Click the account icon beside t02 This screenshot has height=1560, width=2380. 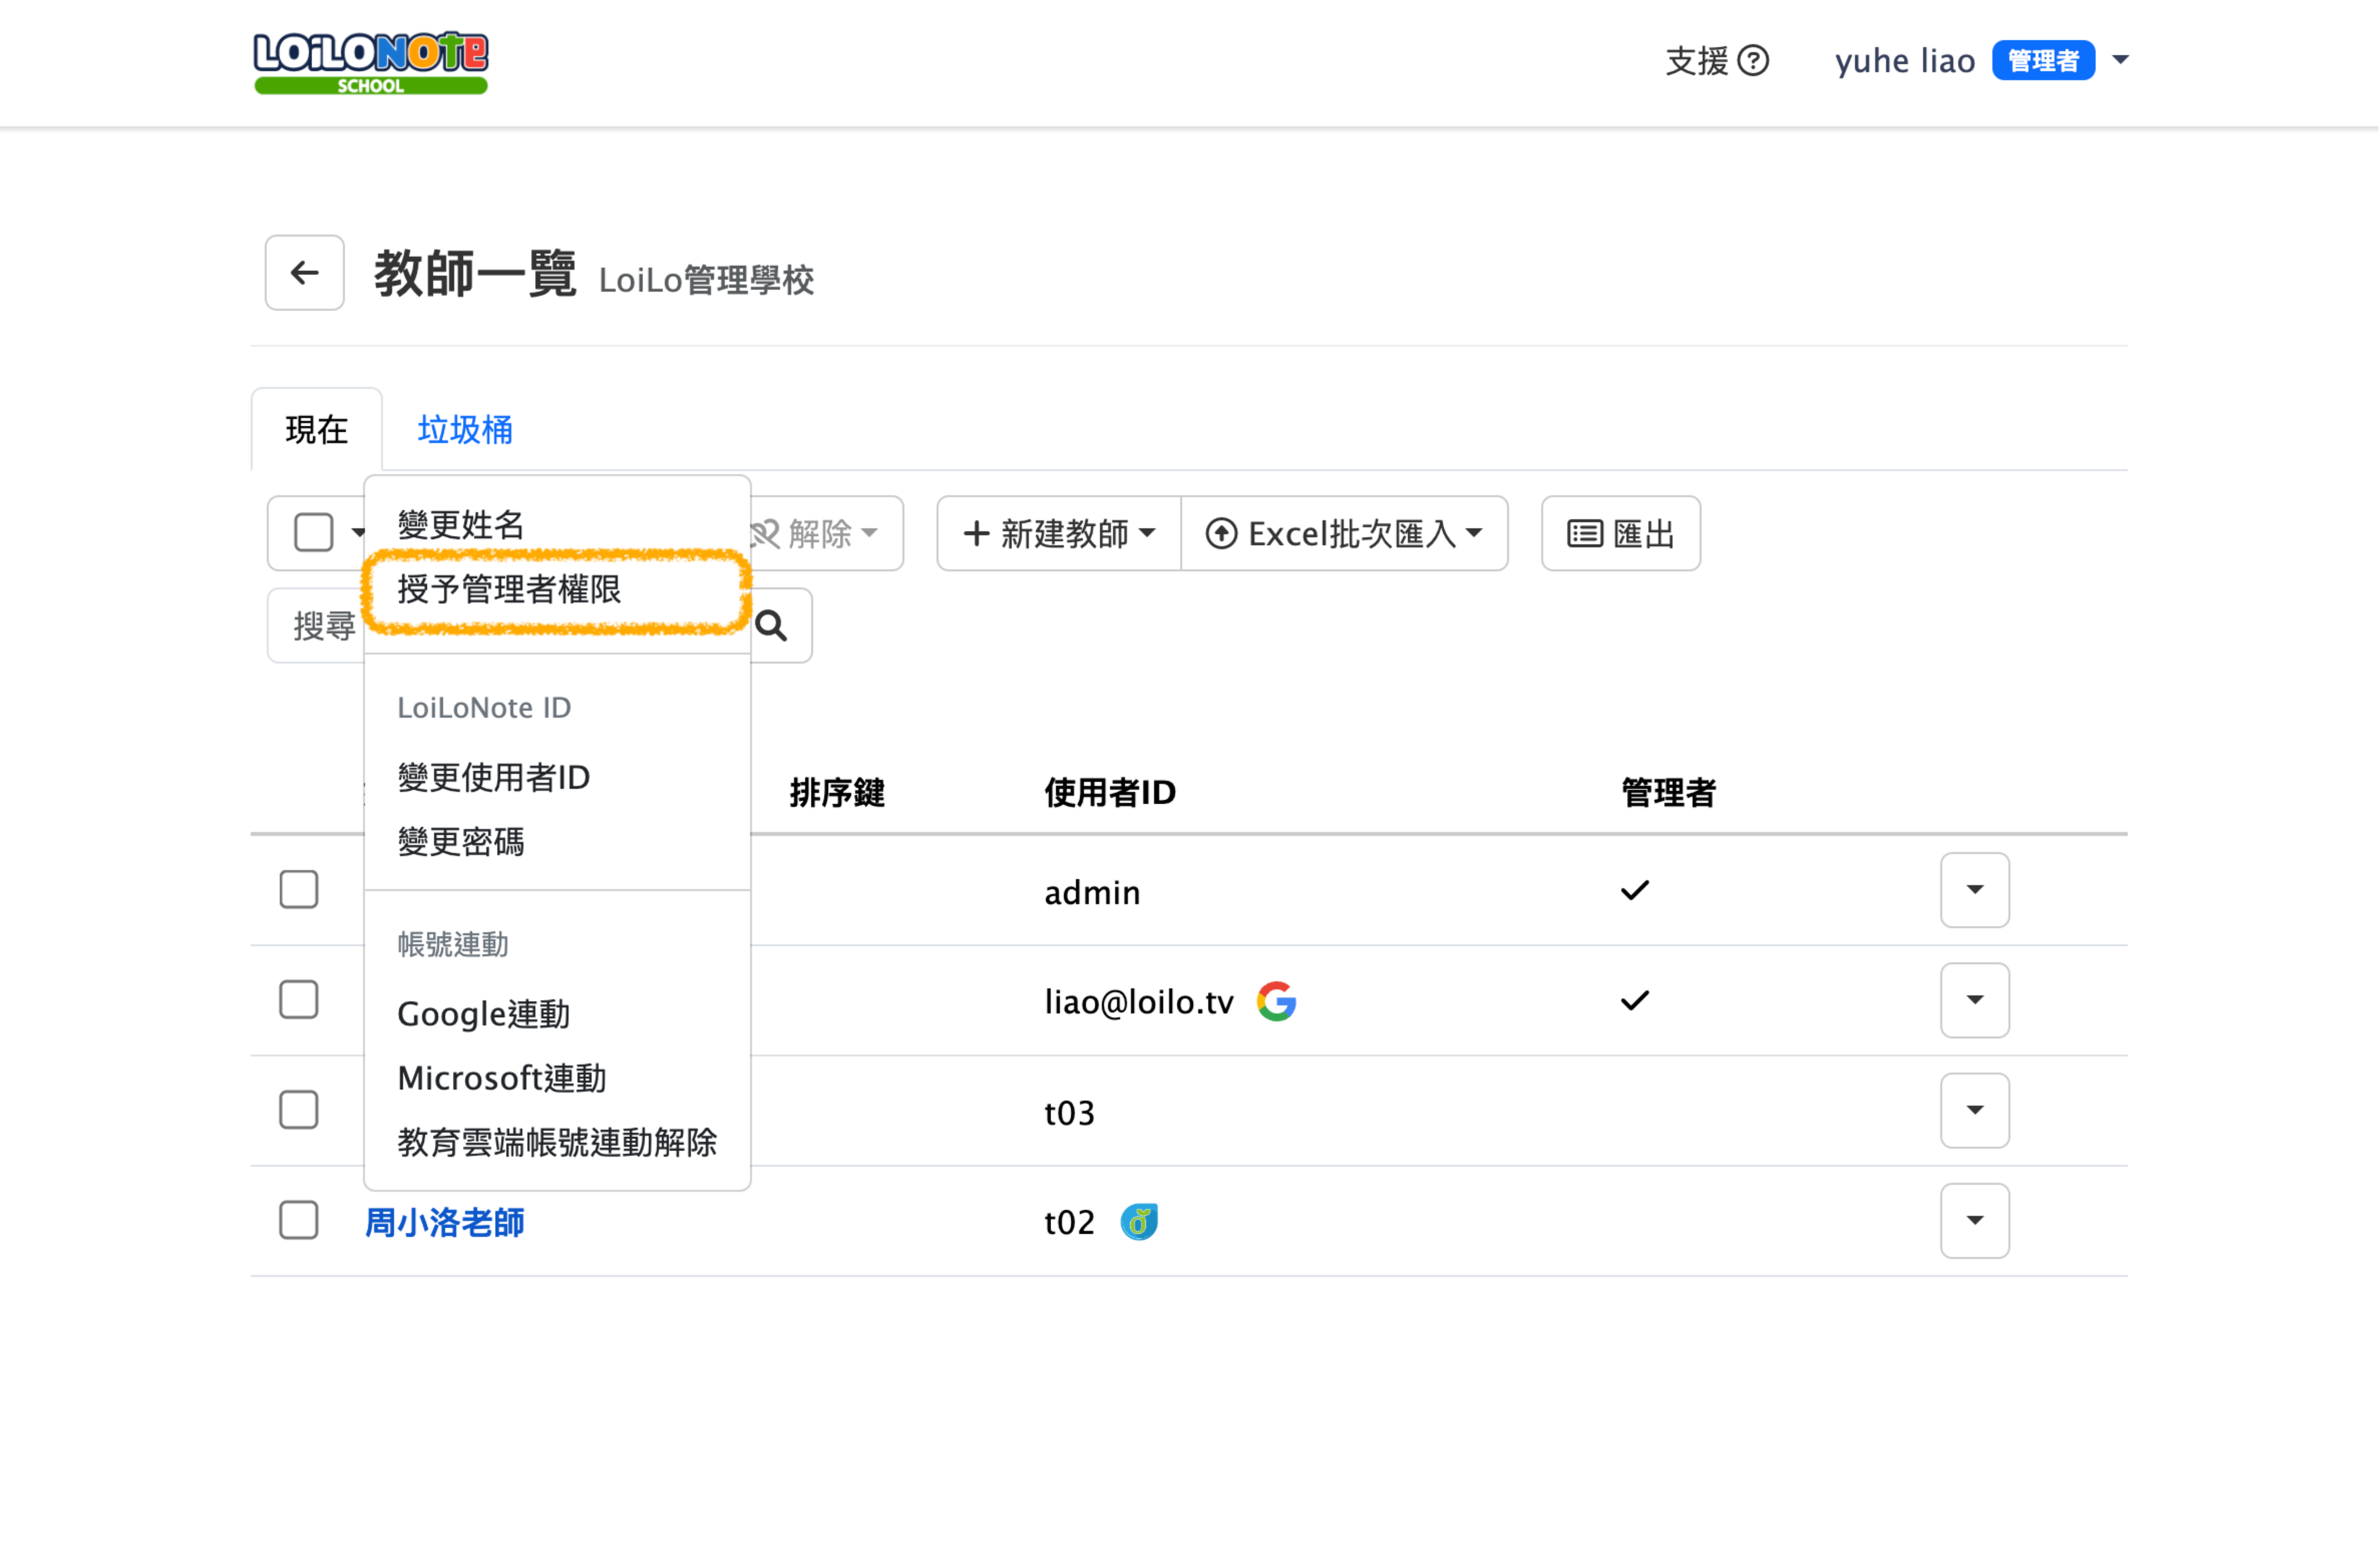click(x=1139, y=1221)
